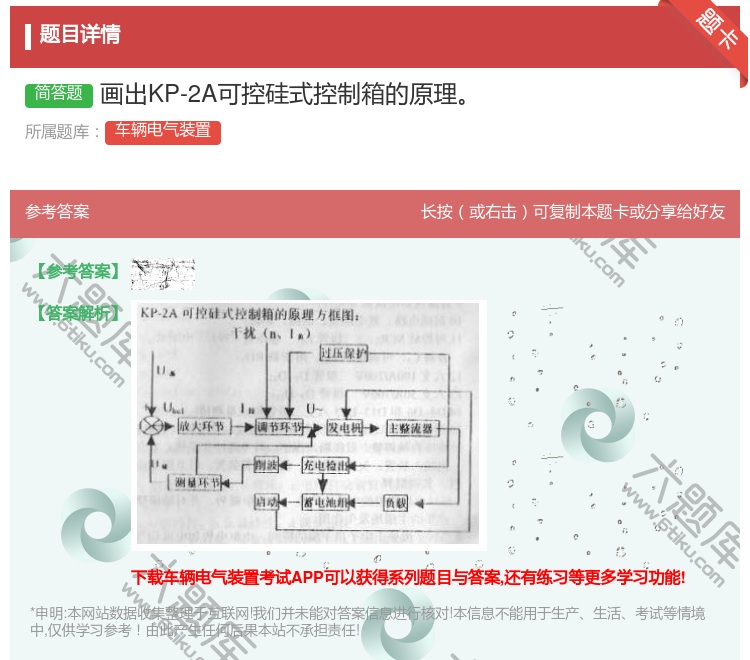Open the small reference answer image

point(163,274)
